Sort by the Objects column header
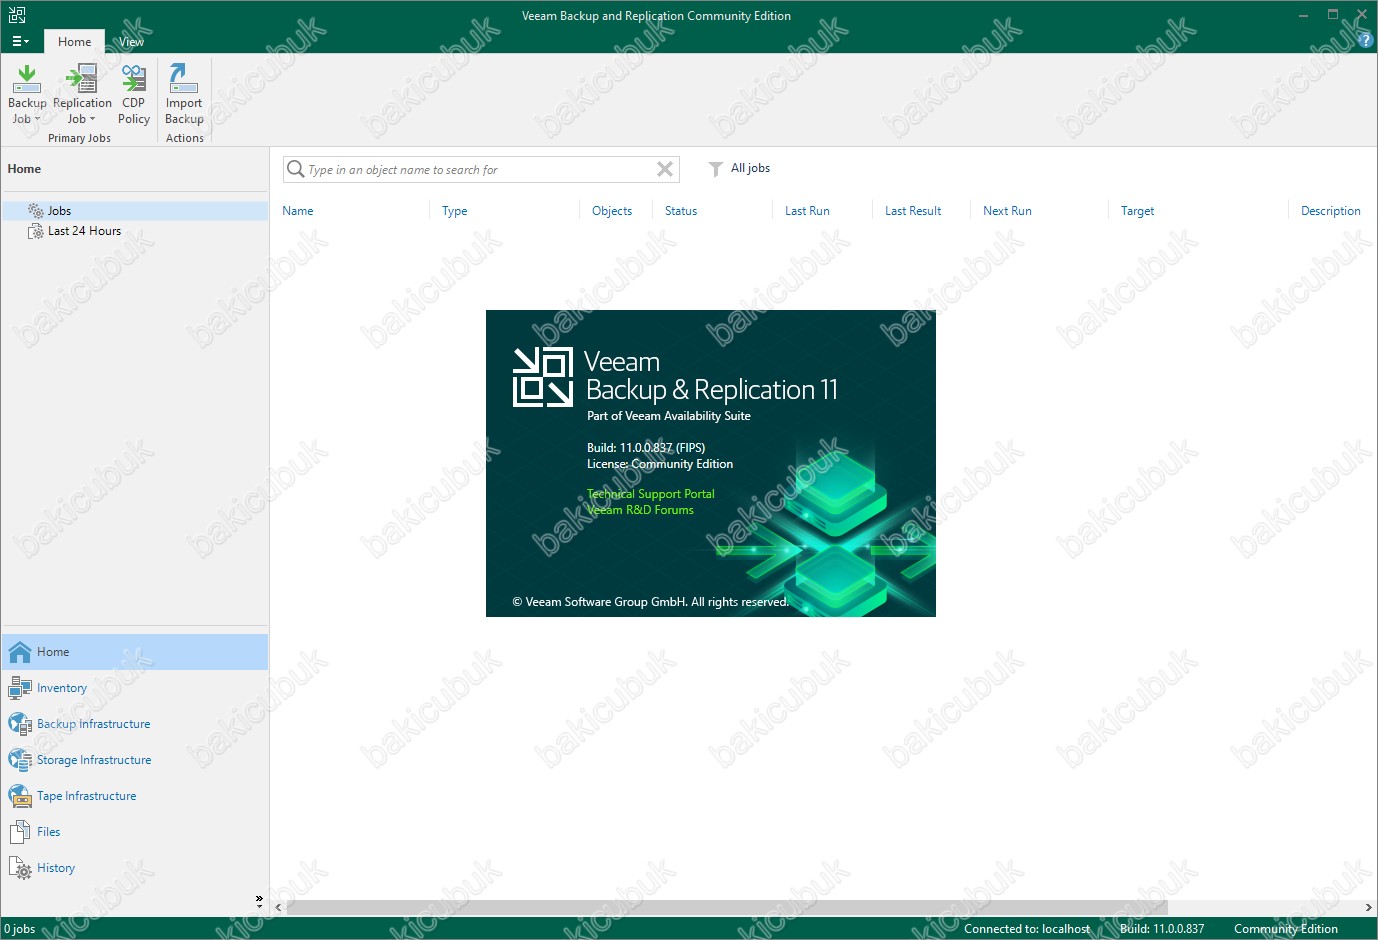The image size is (1378, 940). coord(612,211)
